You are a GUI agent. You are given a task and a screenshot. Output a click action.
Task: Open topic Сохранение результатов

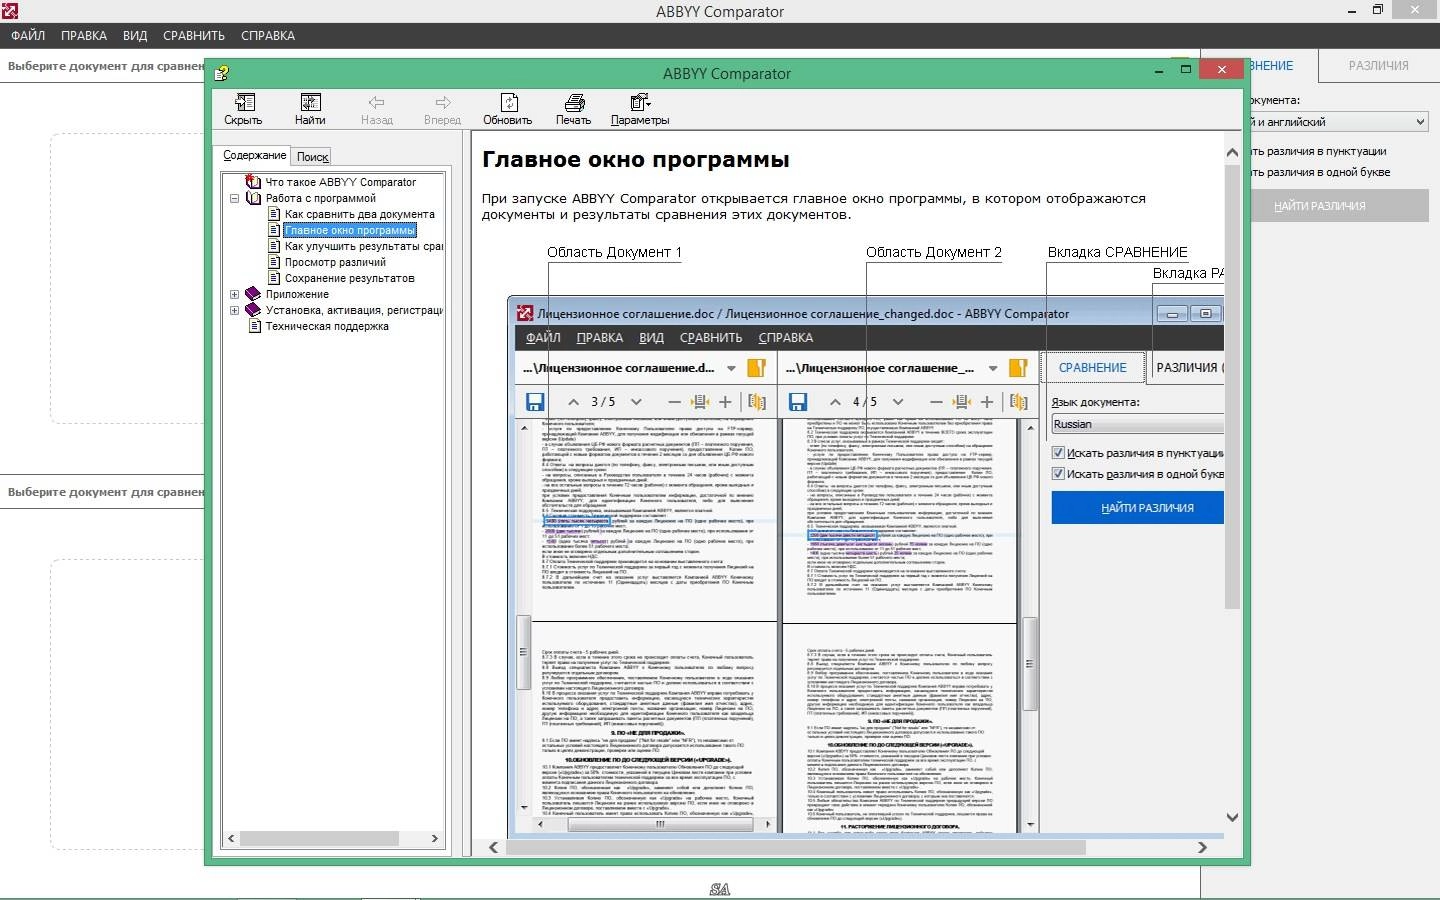pos(349,278)
